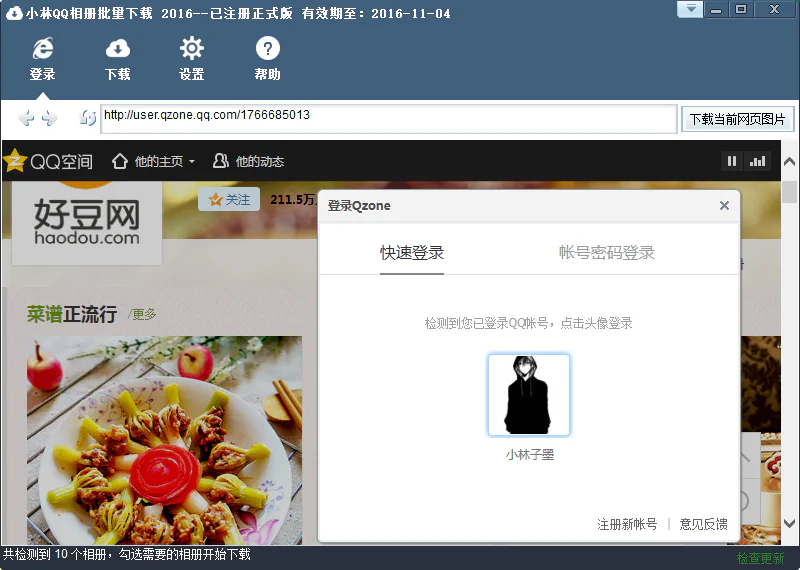The image size is (800, 570).
Task: Focus the URL address input field
Action: click(389, 119)
